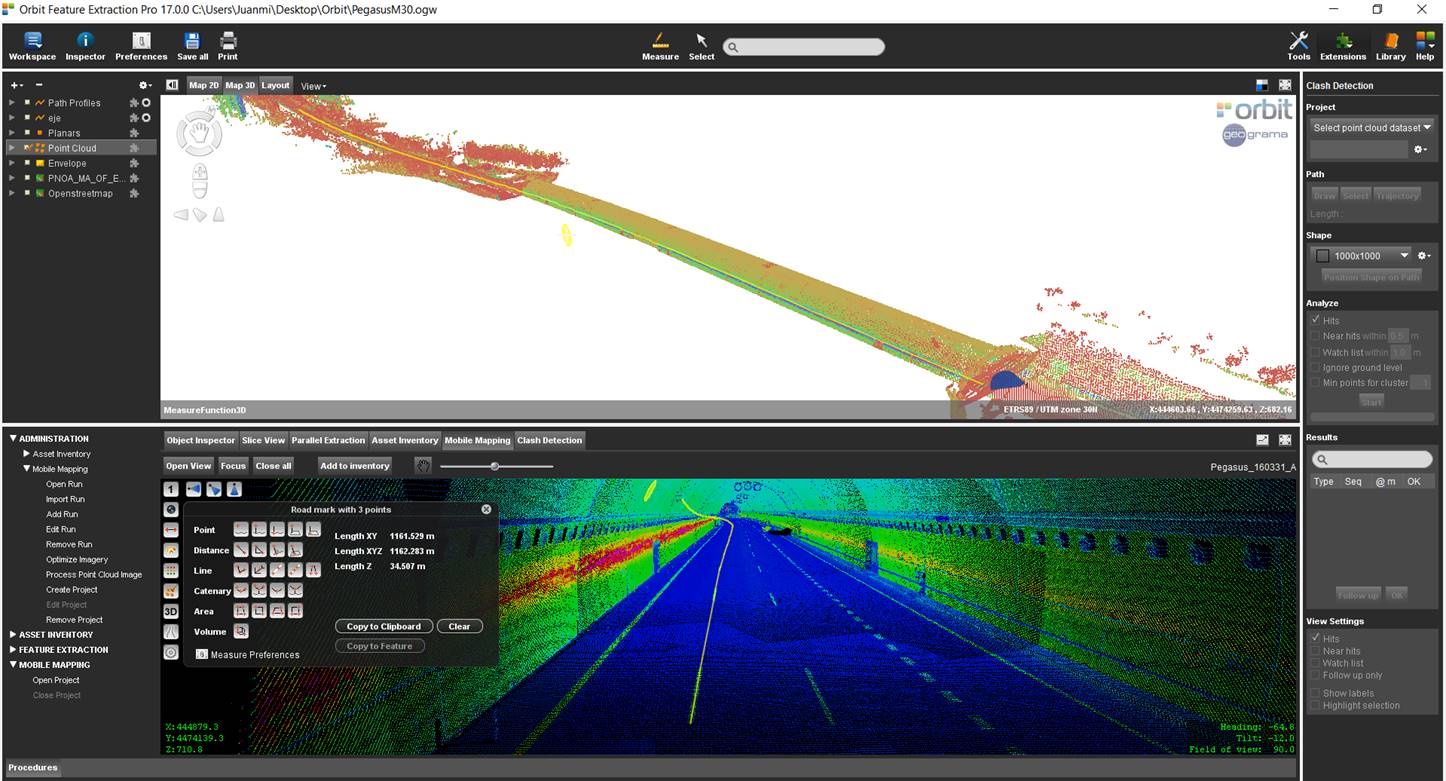
Task: Open the Library icon
Action: [x=1390, y=41]
